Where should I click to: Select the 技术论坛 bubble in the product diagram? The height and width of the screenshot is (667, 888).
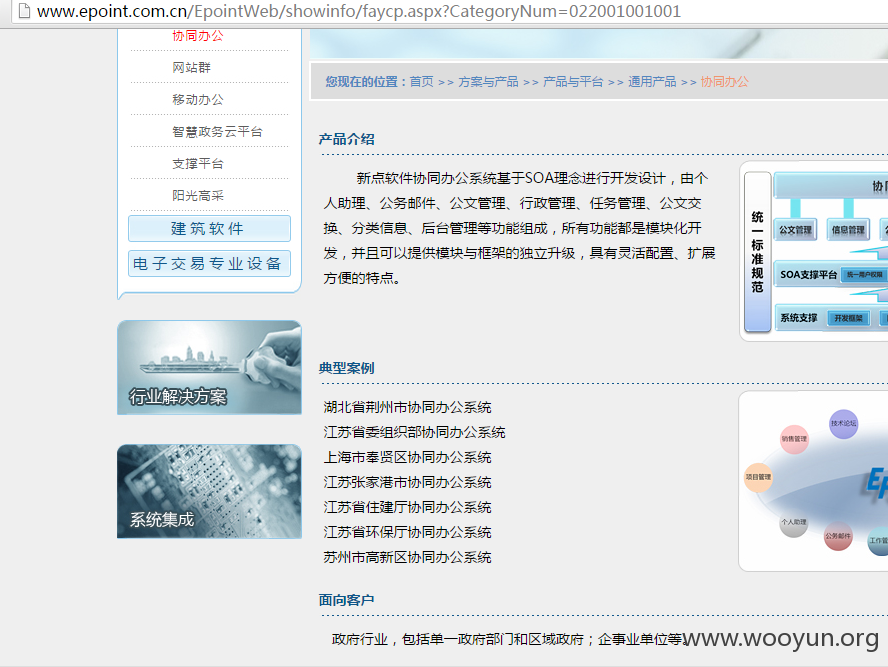click(843, 424)
